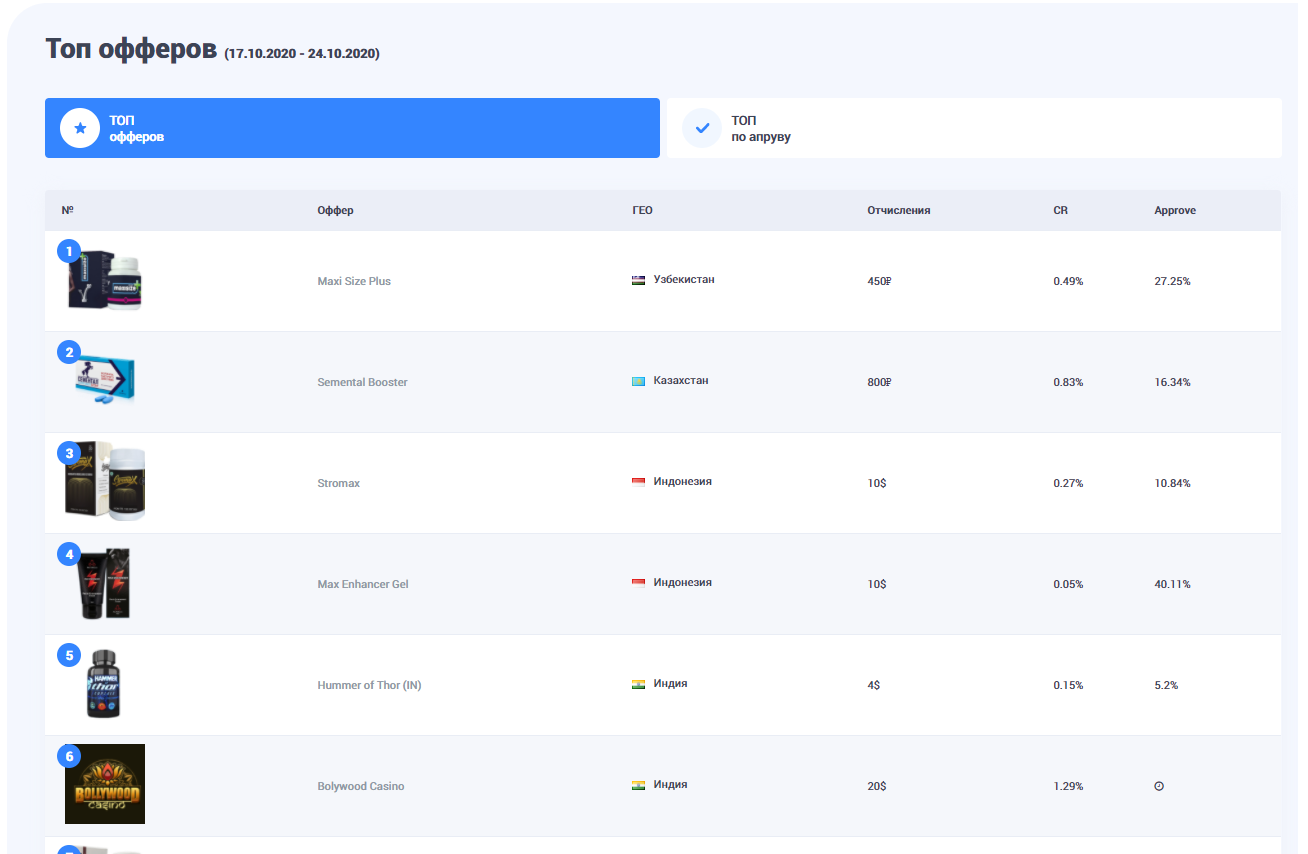1308x854 pixels.
Task: Click the 20$ payout value
Action: pos(877,786)
